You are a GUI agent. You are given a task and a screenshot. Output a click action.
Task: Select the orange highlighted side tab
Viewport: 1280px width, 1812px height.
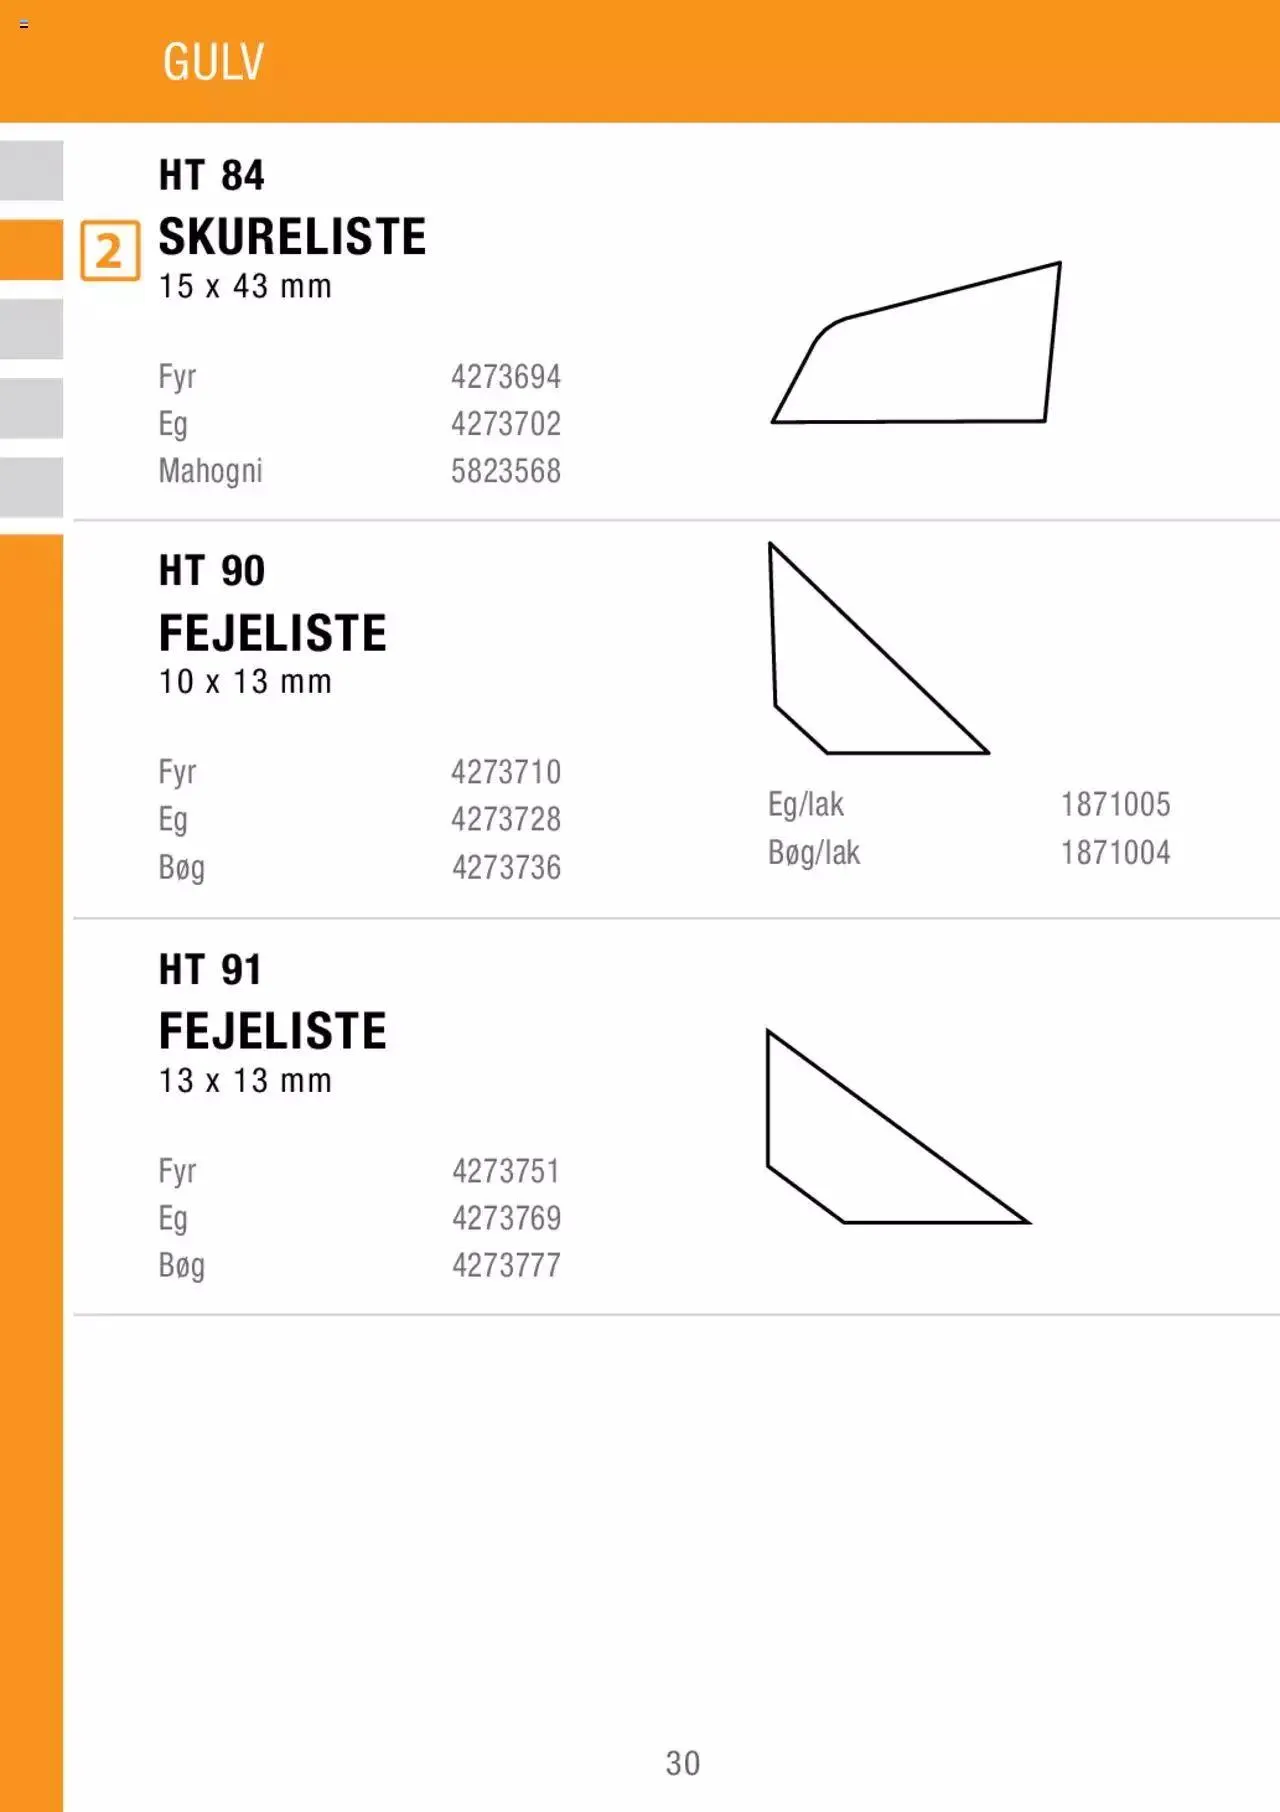pos(31,249)
